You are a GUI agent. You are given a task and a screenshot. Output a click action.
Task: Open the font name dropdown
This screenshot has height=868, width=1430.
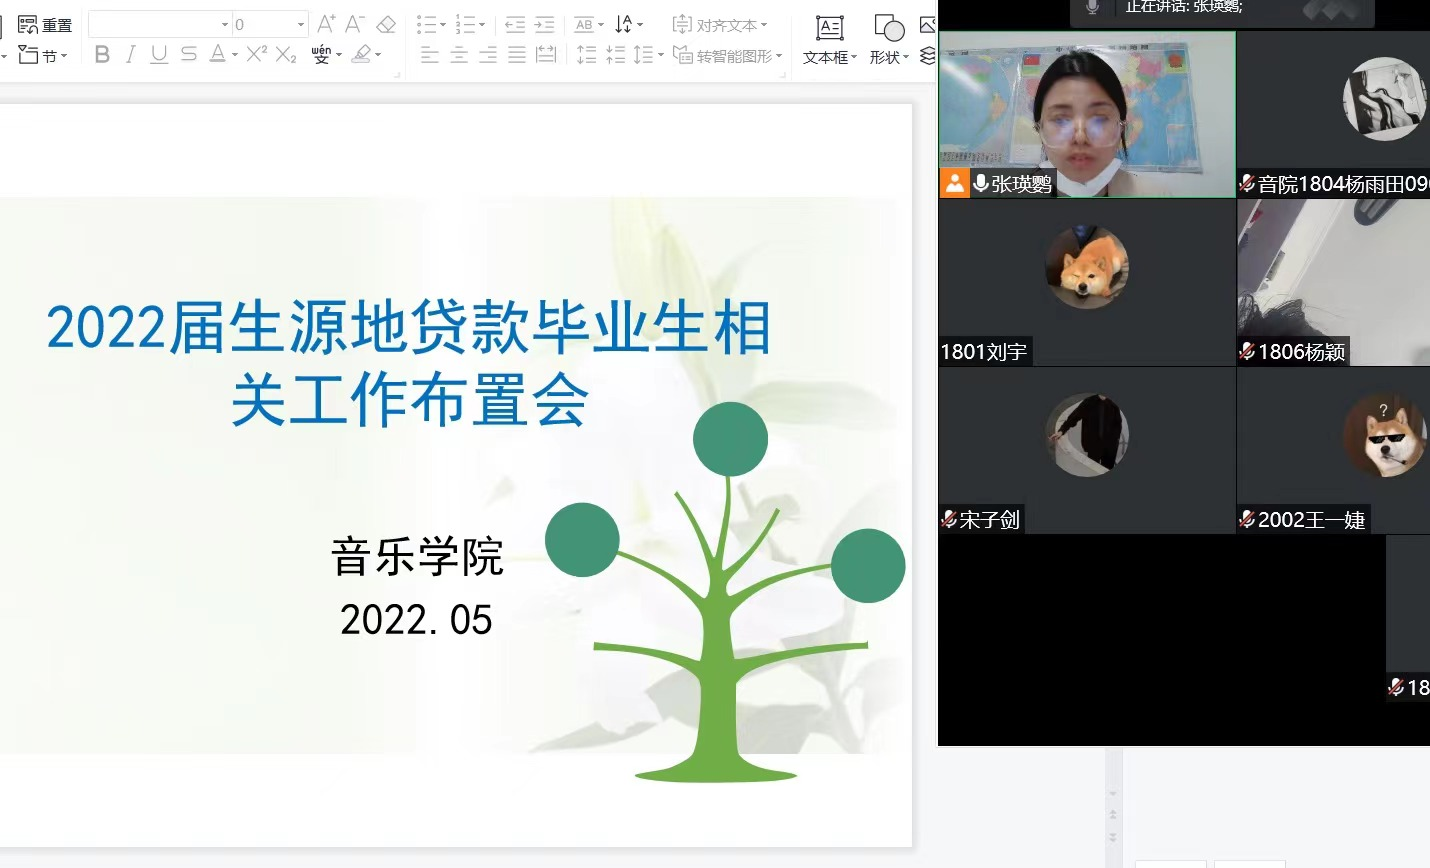pos(225,24)
